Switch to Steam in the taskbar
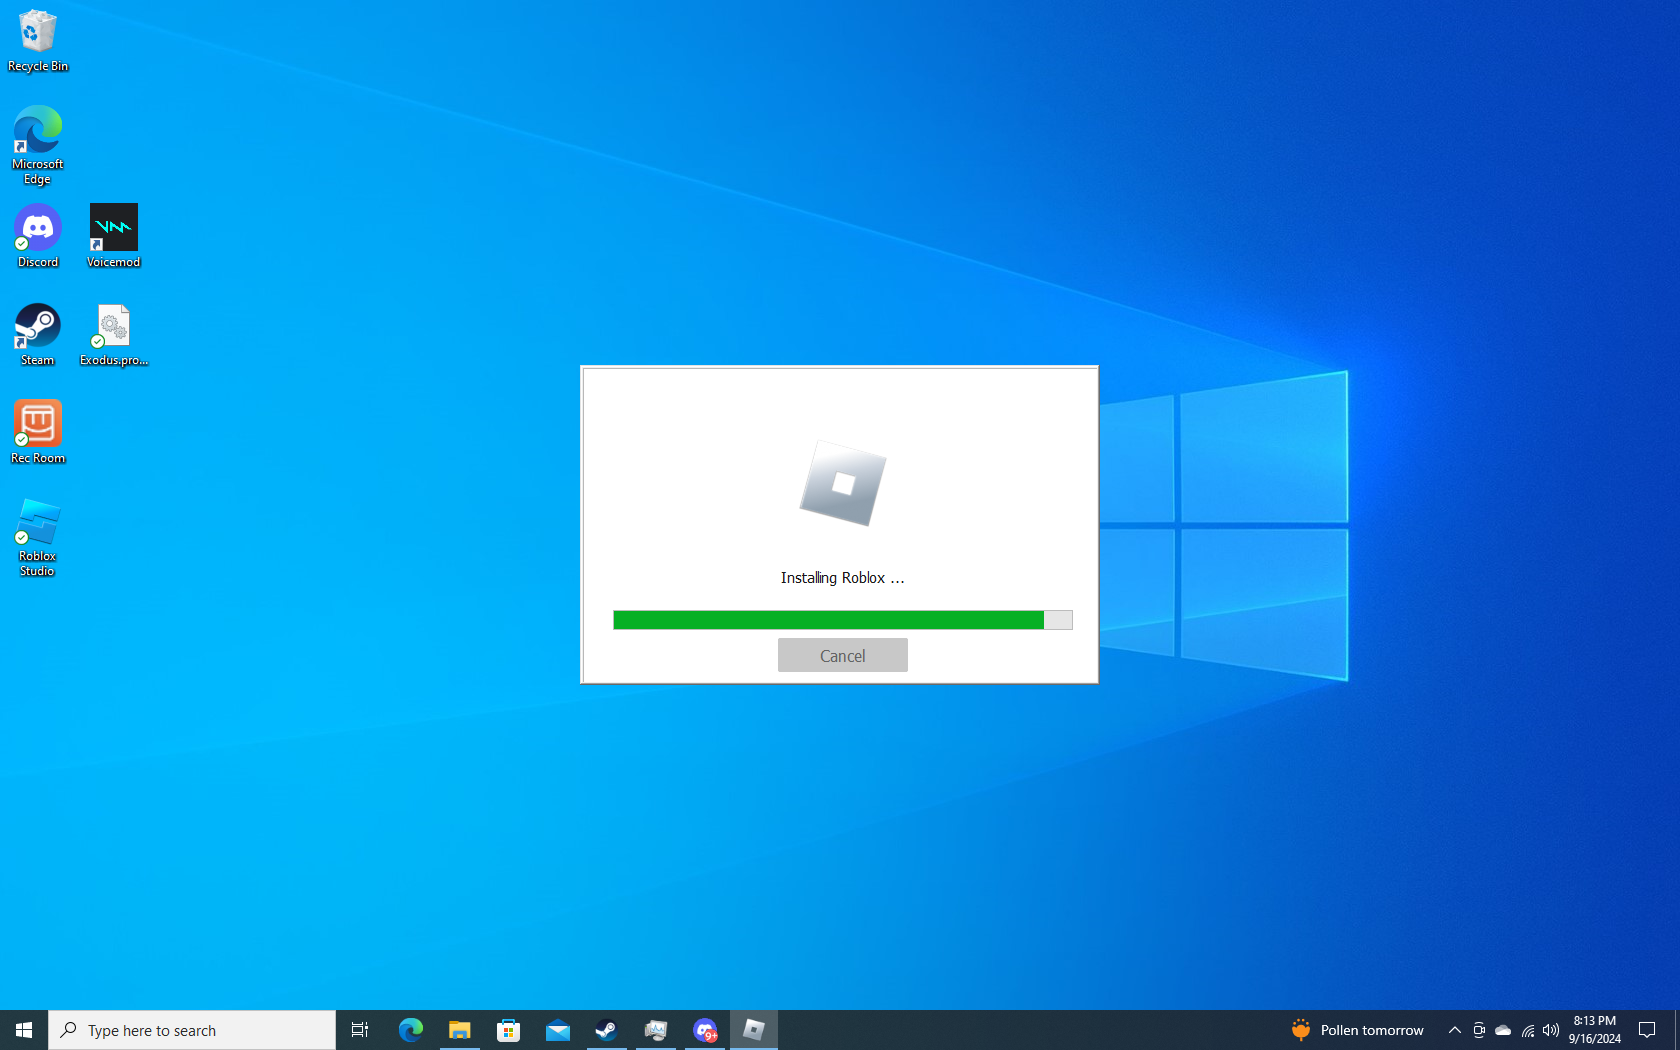The image size is (1680, 1050). [x=606, y=1030]
